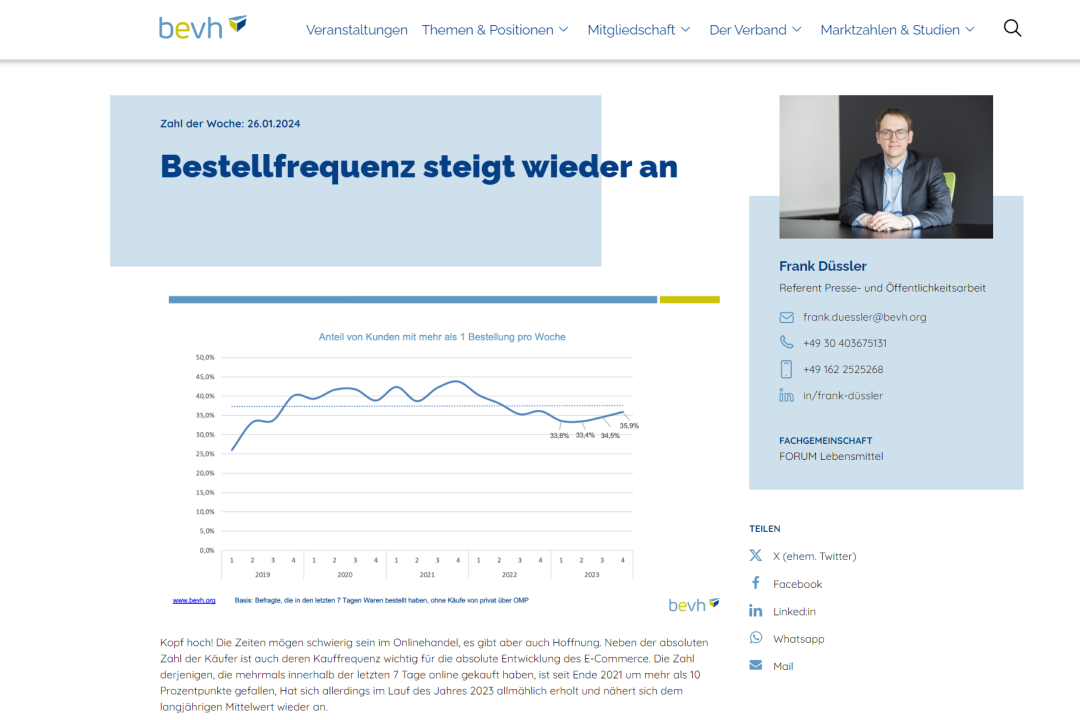Open the Der Verband menu
1080x720 pixels.
point(748,30)
